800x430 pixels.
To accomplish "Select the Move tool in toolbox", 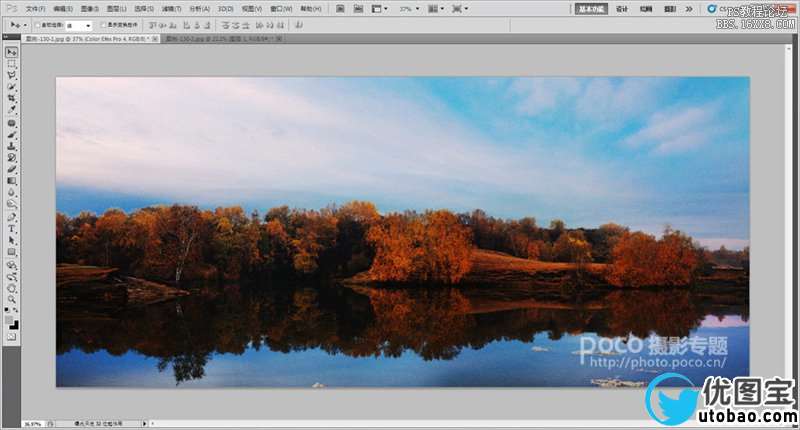I will click(x=11, y=52).
